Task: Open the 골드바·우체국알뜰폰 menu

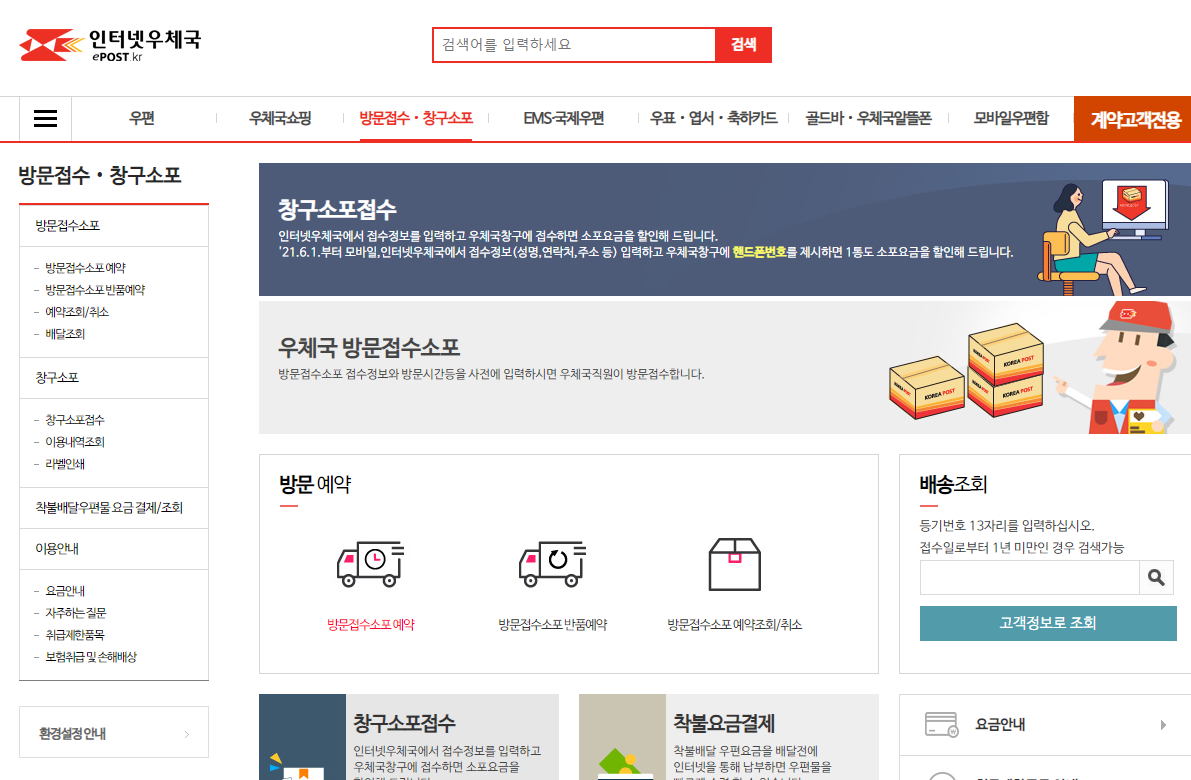Action: click(x=868, y=118)
